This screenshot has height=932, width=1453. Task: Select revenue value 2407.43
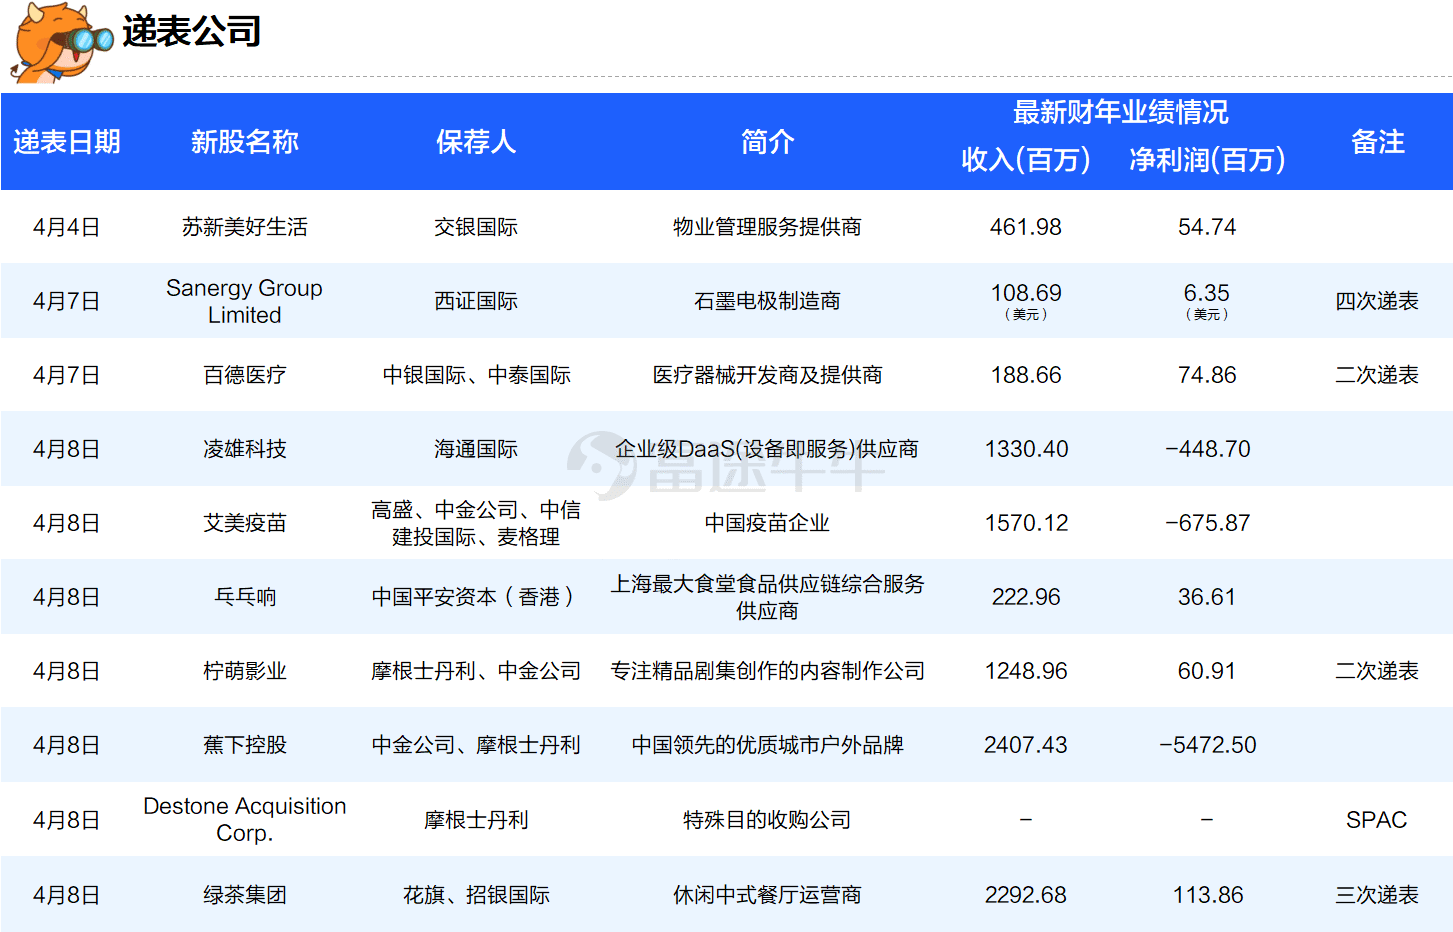1026,745
